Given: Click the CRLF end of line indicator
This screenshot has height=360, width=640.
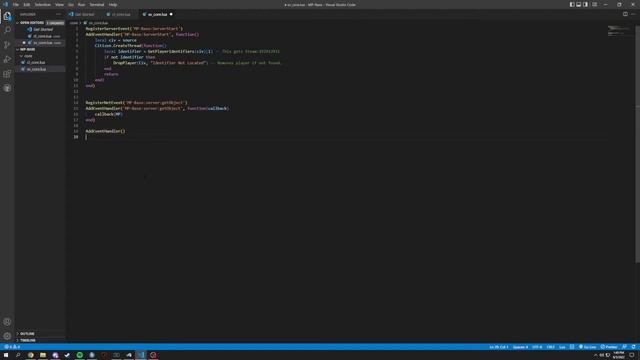Looking at the screenshot, I should pos(551,347).
